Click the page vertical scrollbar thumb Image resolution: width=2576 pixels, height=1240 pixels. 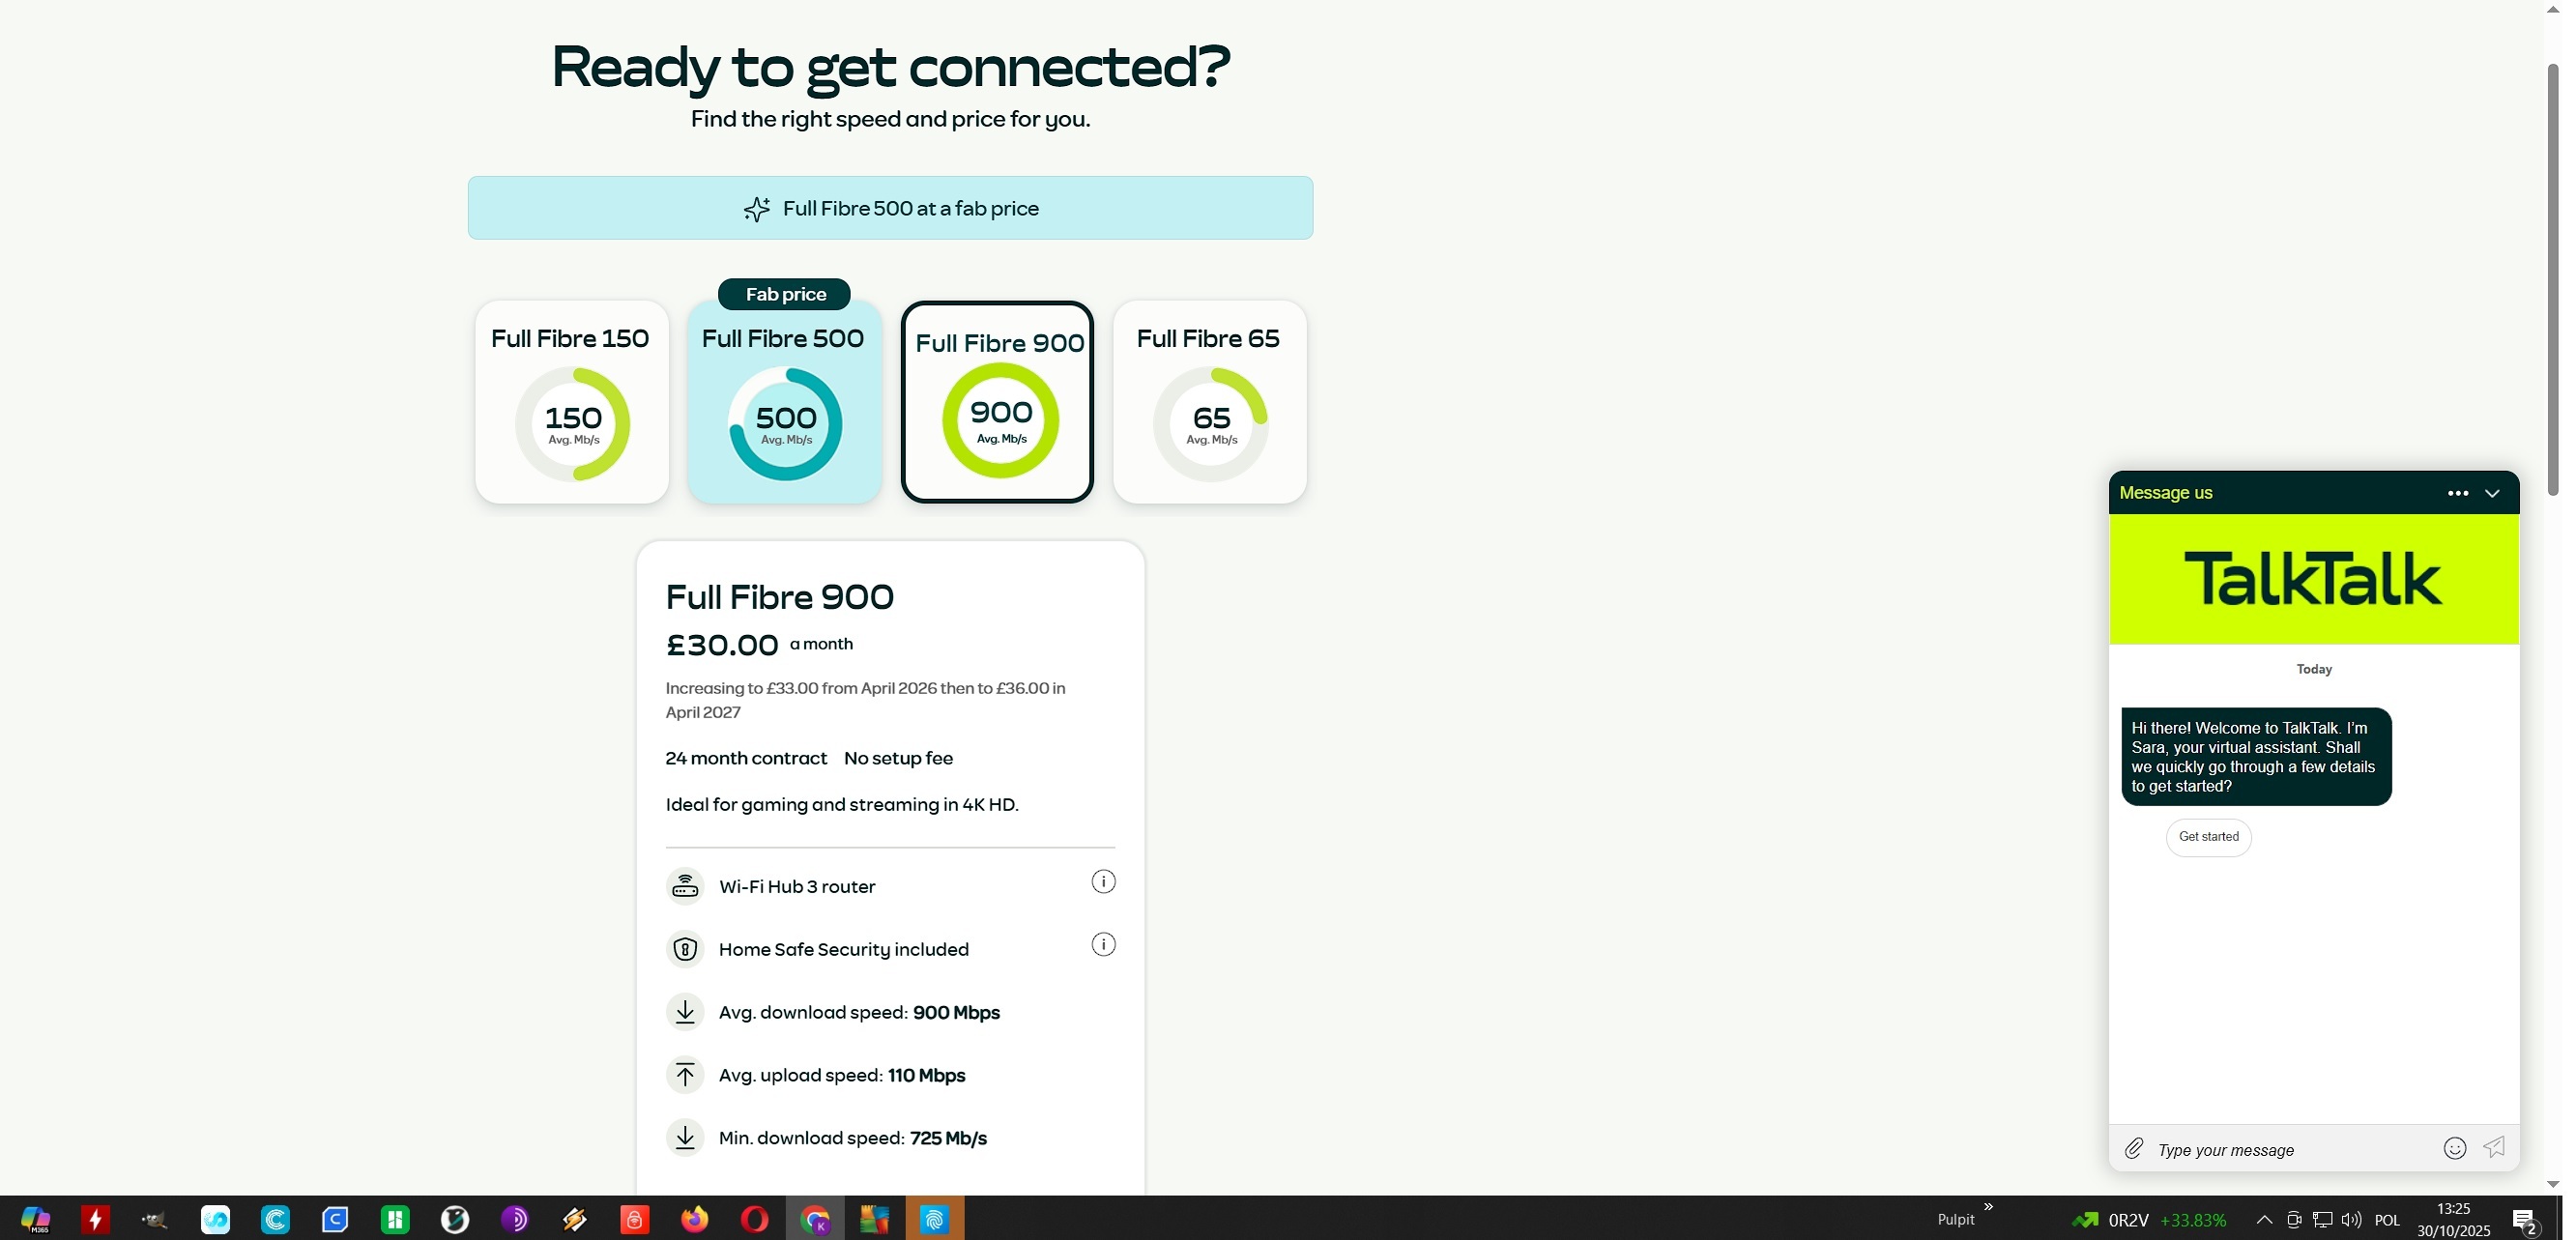(2552, 280)
